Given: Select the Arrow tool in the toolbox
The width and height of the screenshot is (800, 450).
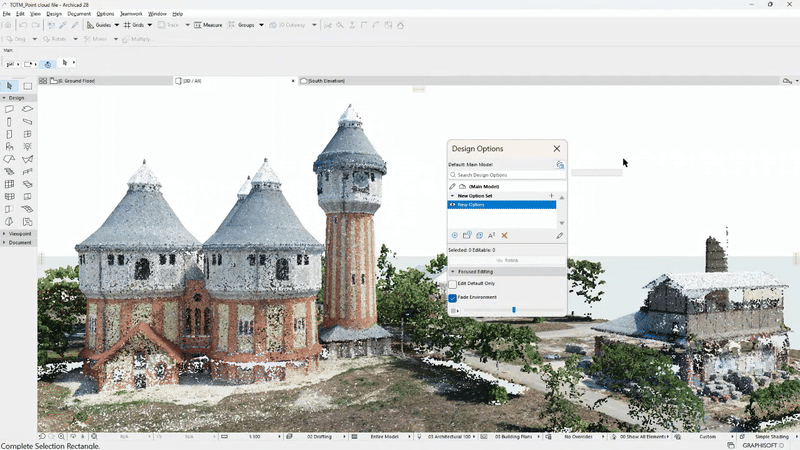Looking at the screenshot, I should pos(10,86).
